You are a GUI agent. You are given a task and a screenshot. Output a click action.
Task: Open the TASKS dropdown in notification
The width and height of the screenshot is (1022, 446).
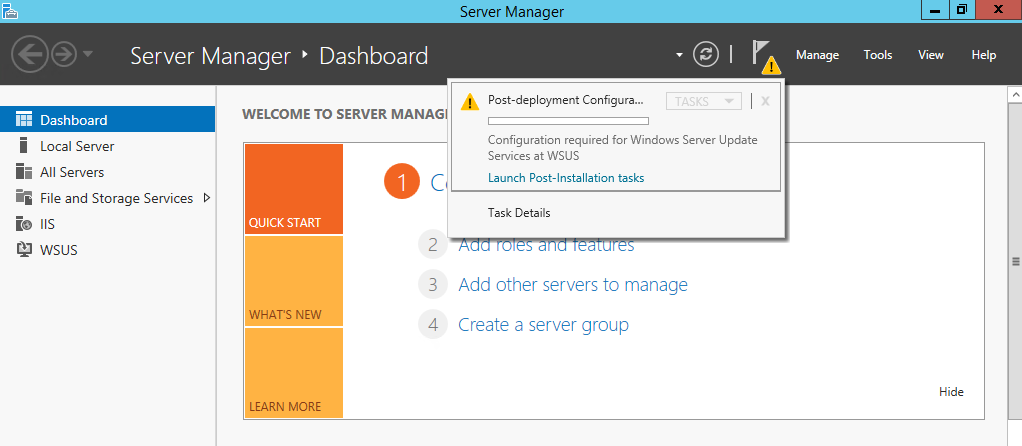click(x=704, y=101)
